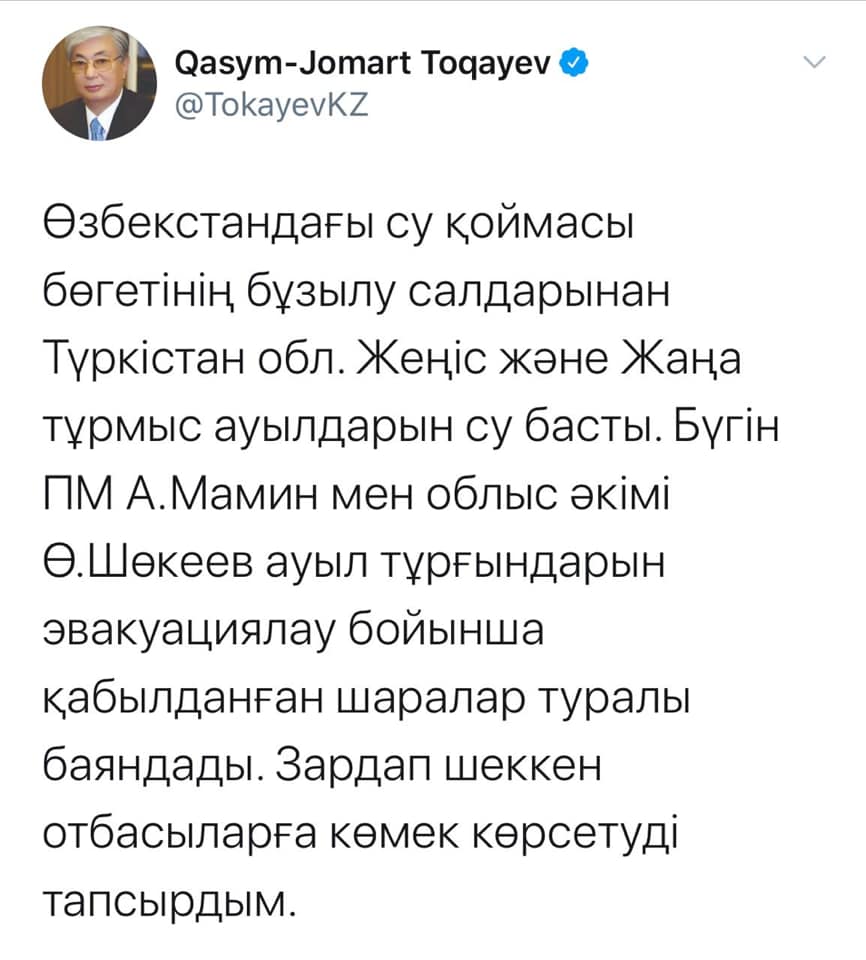Image resolution: width=866 pixels, height=960 pixels.
Task: Open the Qasym-Jomart Toqayev display name
Action: [x=363, y=62]
